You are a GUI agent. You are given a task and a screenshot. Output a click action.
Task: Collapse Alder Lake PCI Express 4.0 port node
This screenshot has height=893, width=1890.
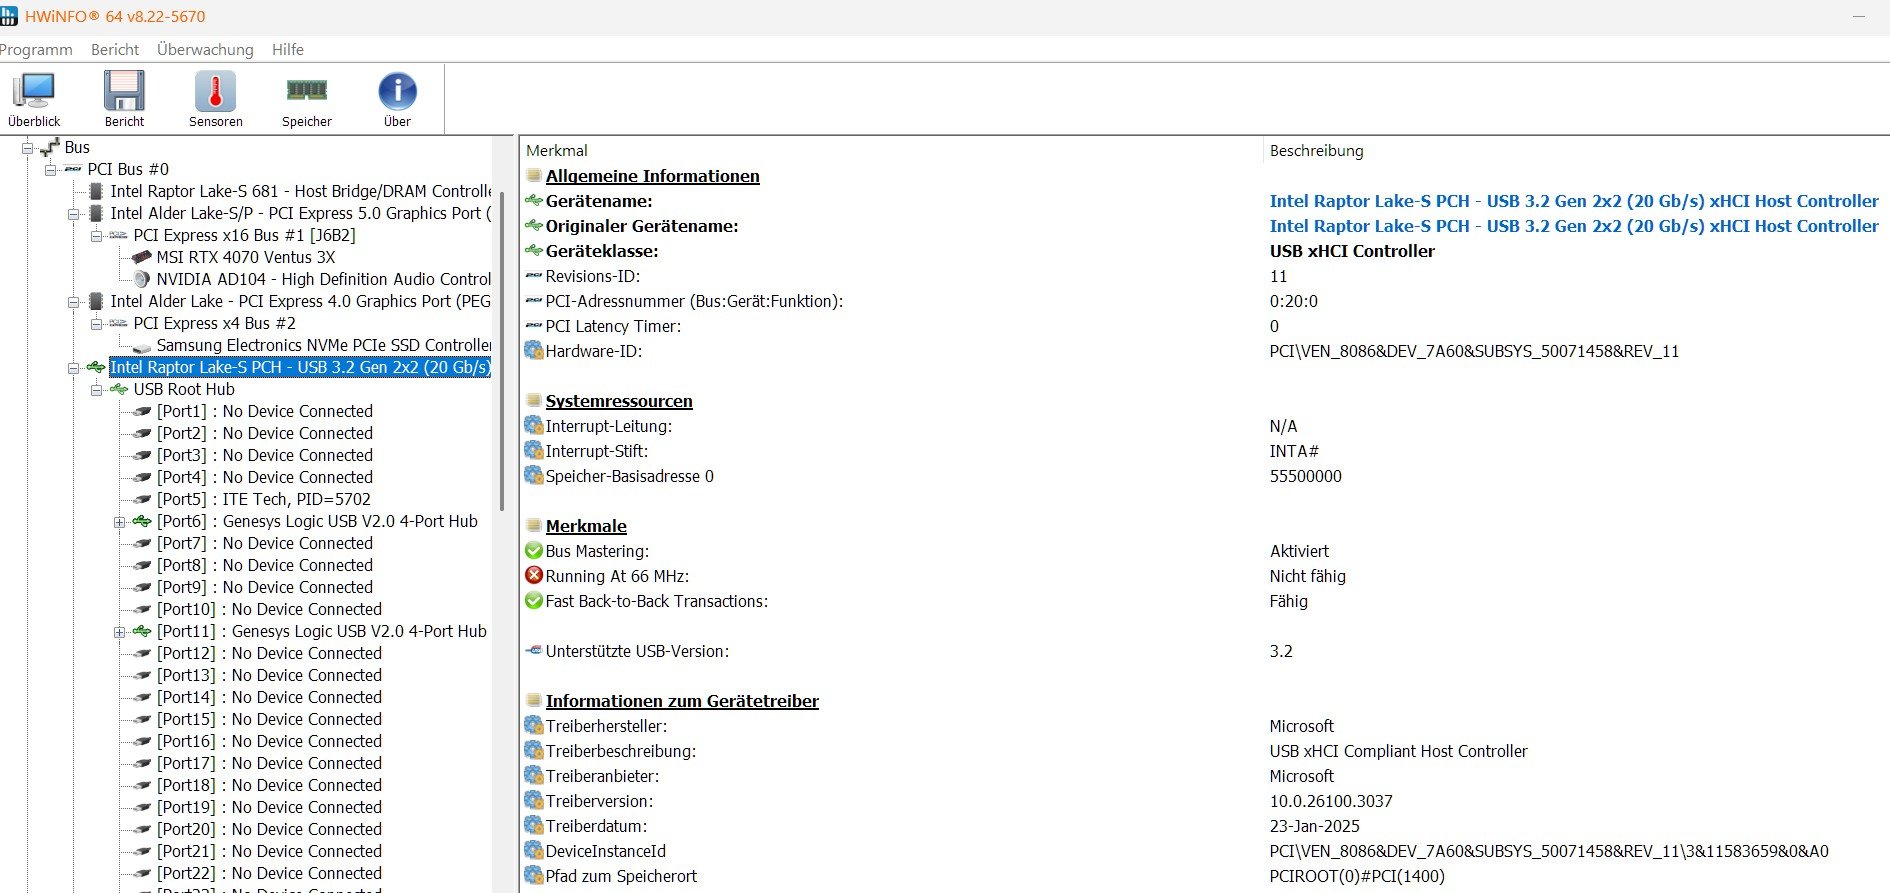pos(74,301)
